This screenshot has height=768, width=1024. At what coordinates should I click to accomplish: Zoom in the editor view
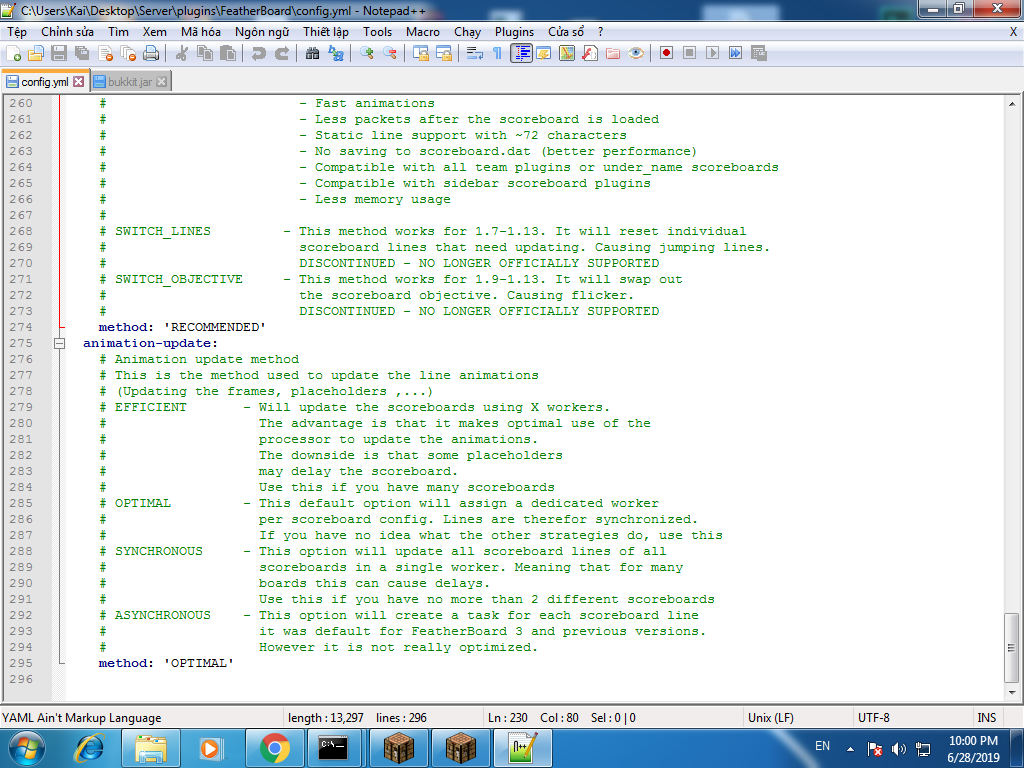(x=366, y=54)
